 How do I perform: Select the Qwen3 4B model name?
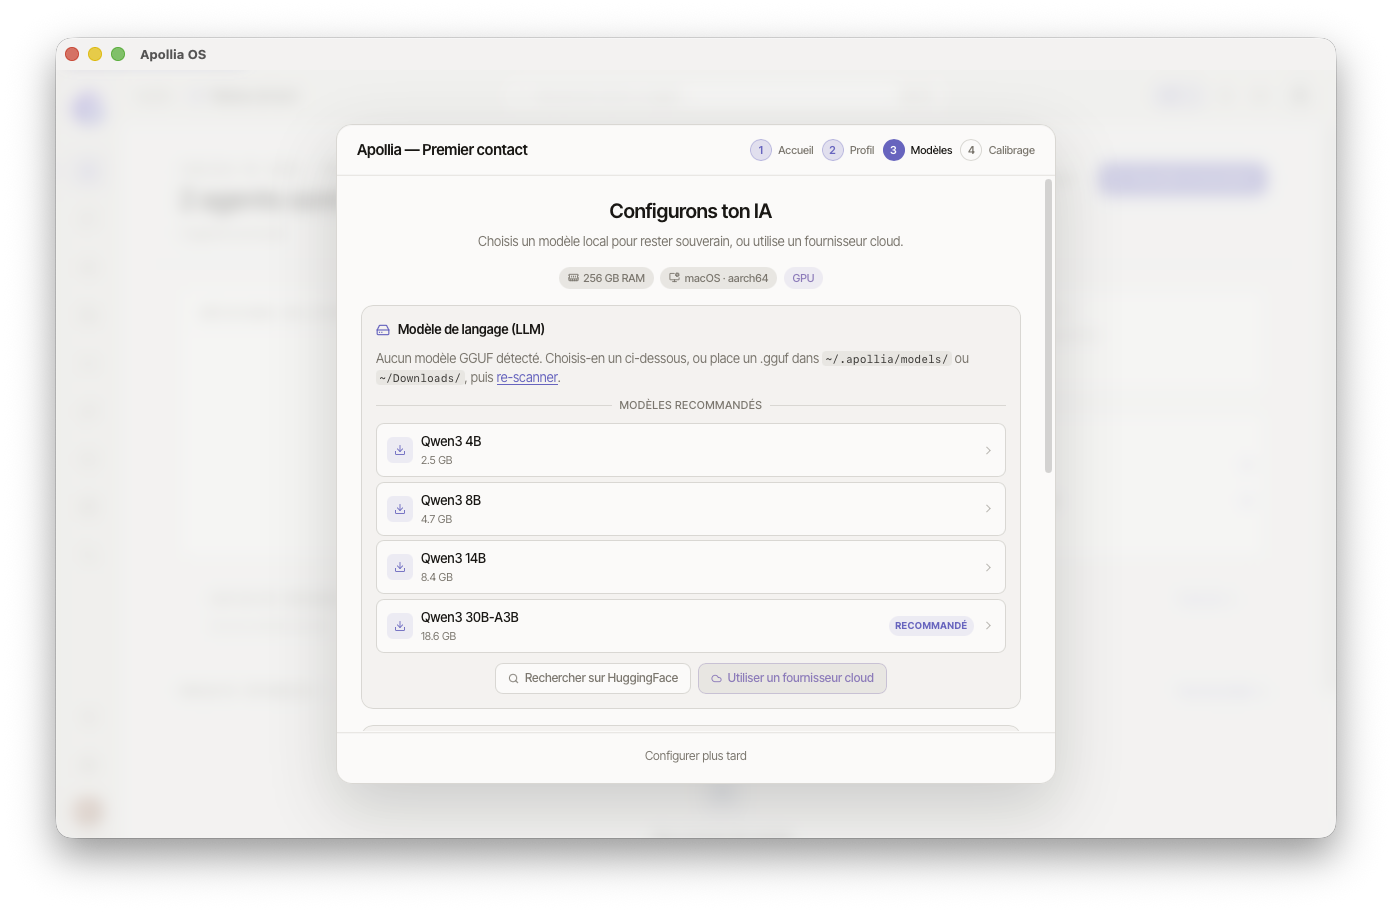coord(451,441)
